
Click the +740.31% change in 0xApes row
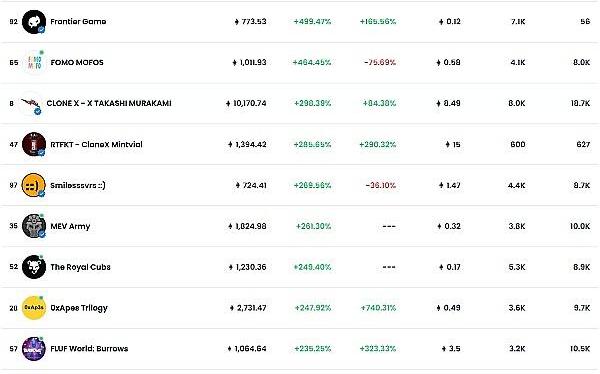click(378, 308)
